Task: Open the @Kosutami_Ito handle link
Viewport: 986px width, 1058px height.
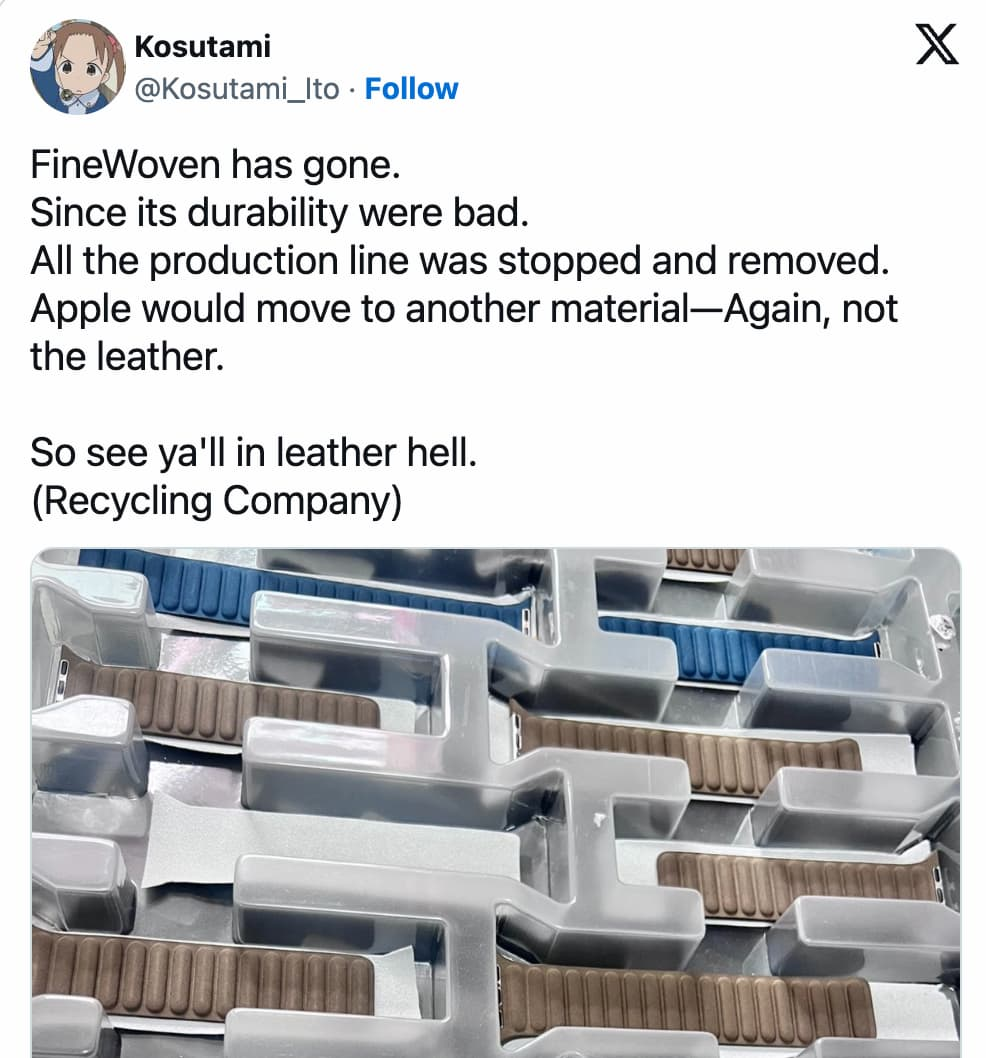Action: [237, 89]
